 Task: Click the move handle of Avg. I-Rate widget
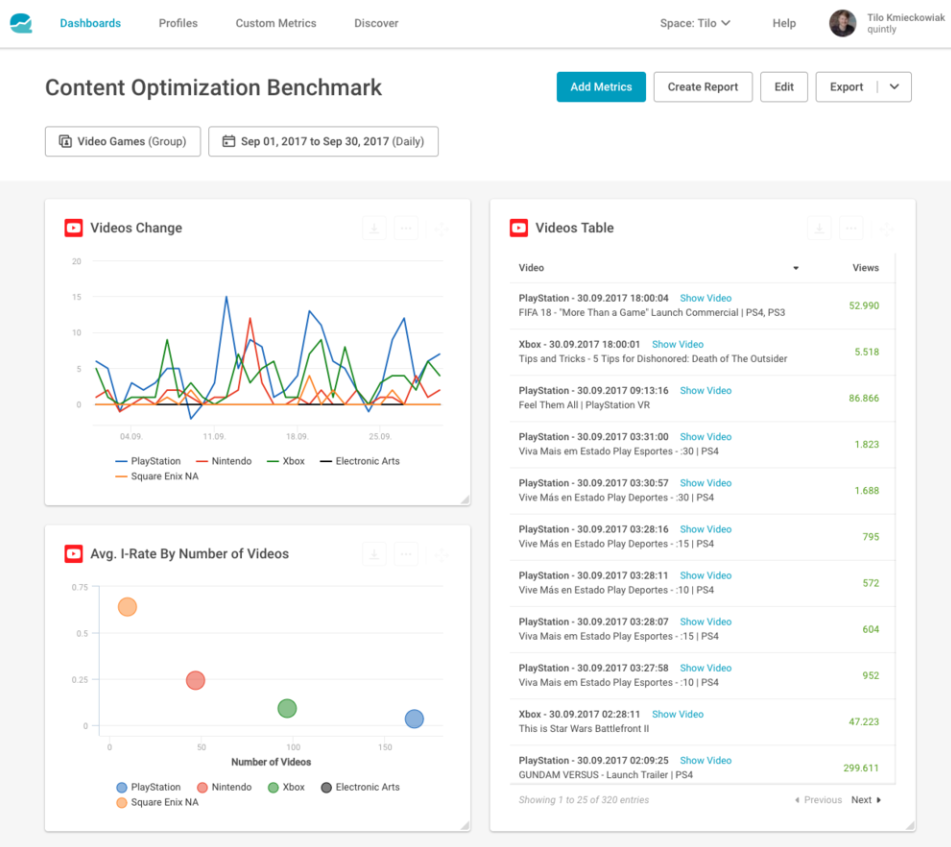[x=442, y=554]
